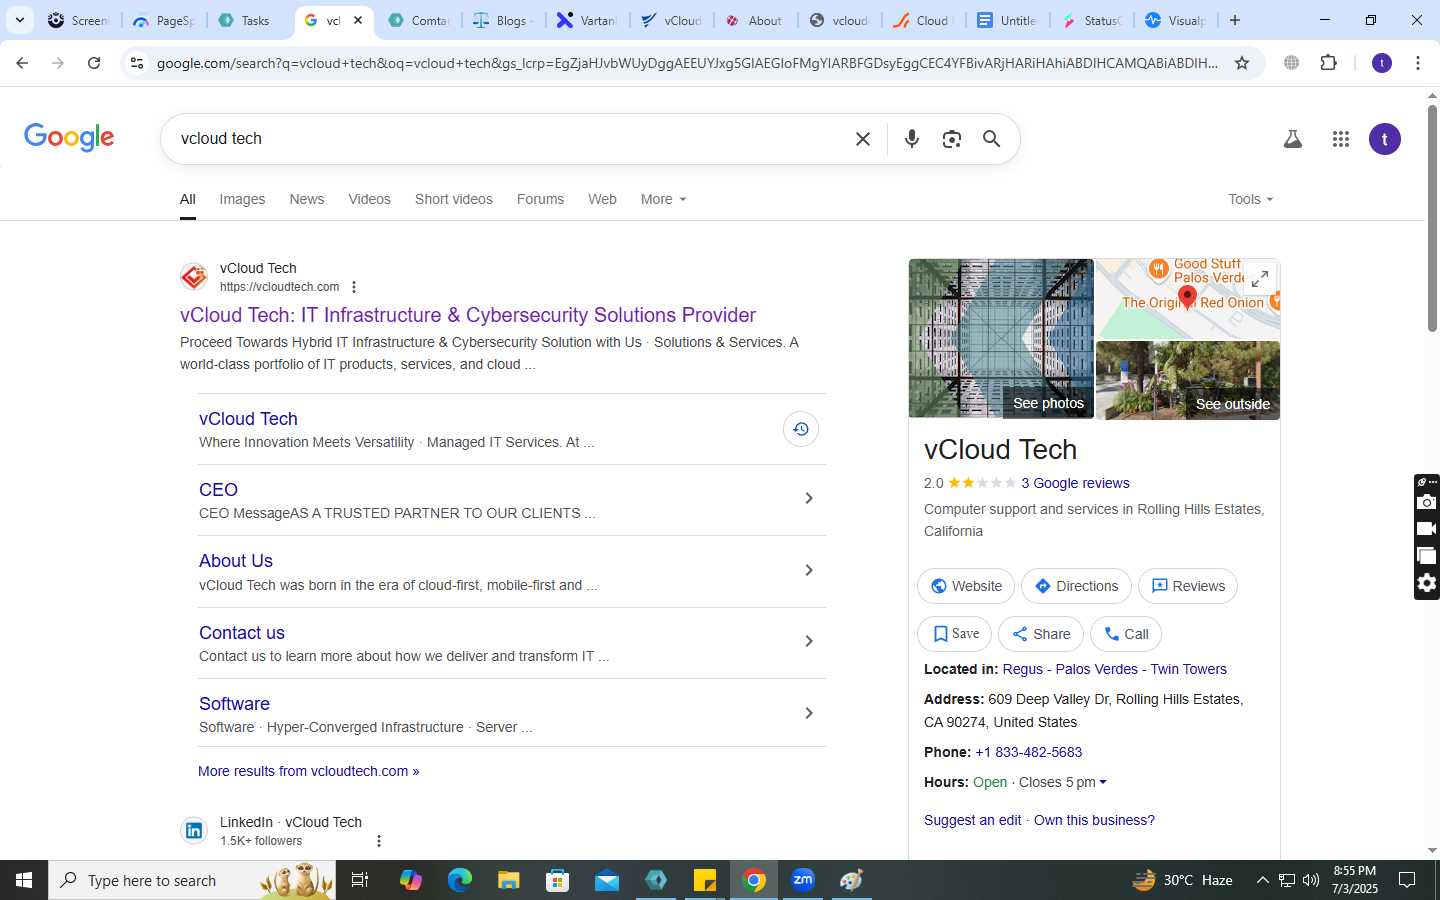Open Task View on the taskbar

360,880
